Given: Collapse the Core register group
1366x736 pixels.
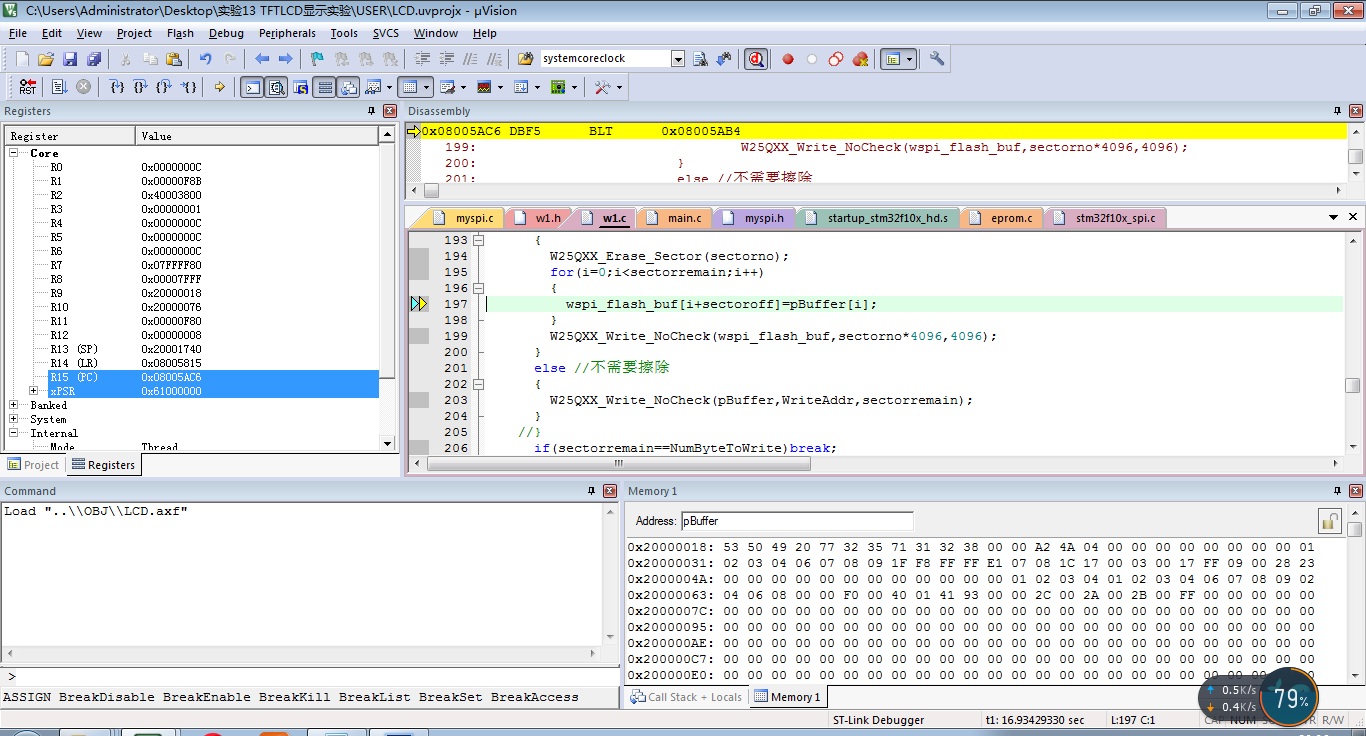Looking at the screenshot, I should (15, 153).
